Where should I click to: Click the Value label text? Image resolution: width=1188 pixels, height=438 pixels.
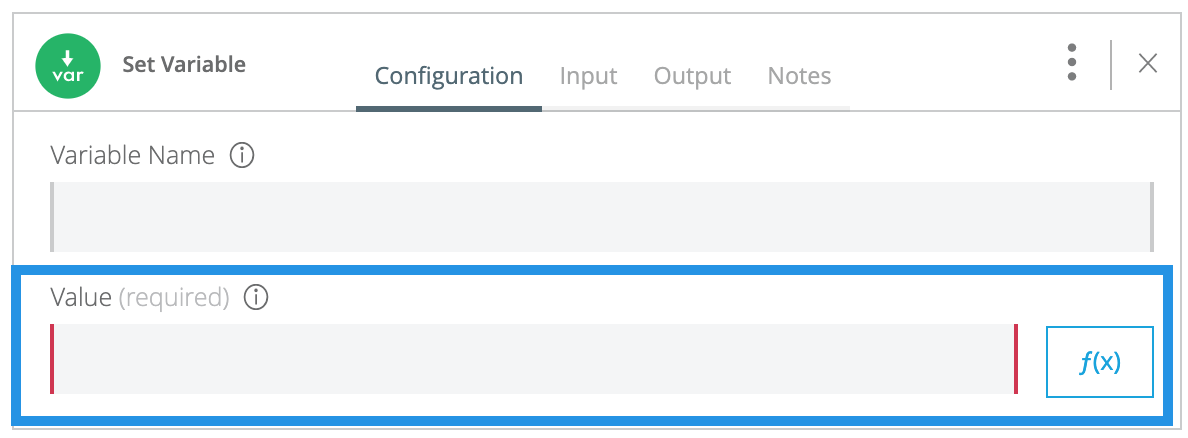coord(80,297)
